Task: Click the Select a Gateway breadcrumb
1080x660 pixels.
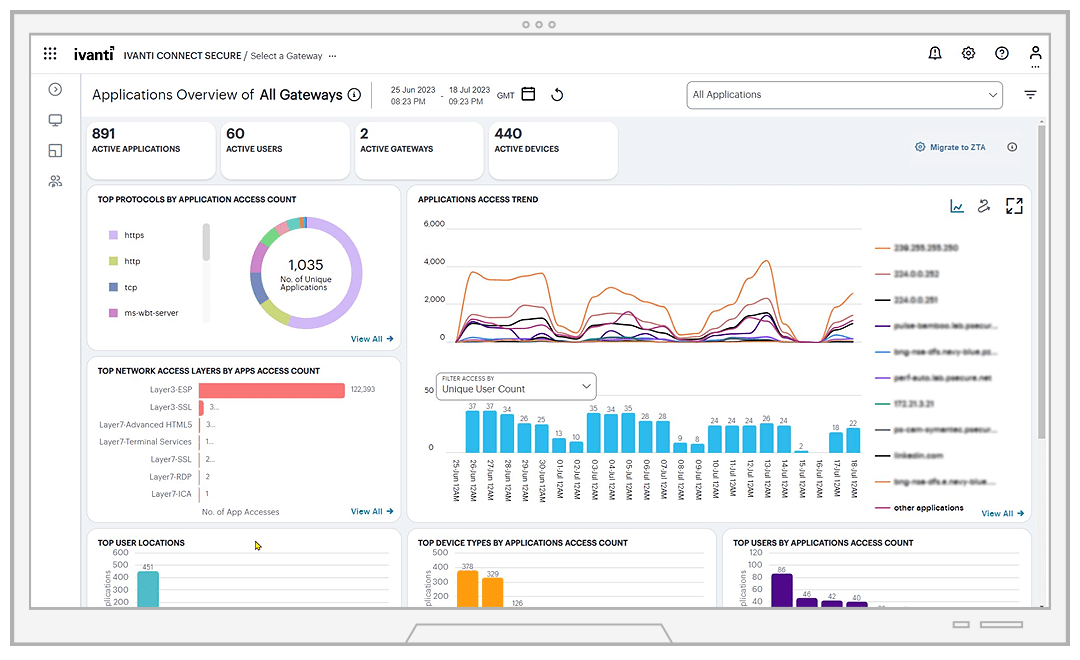Action: point(286,56)
